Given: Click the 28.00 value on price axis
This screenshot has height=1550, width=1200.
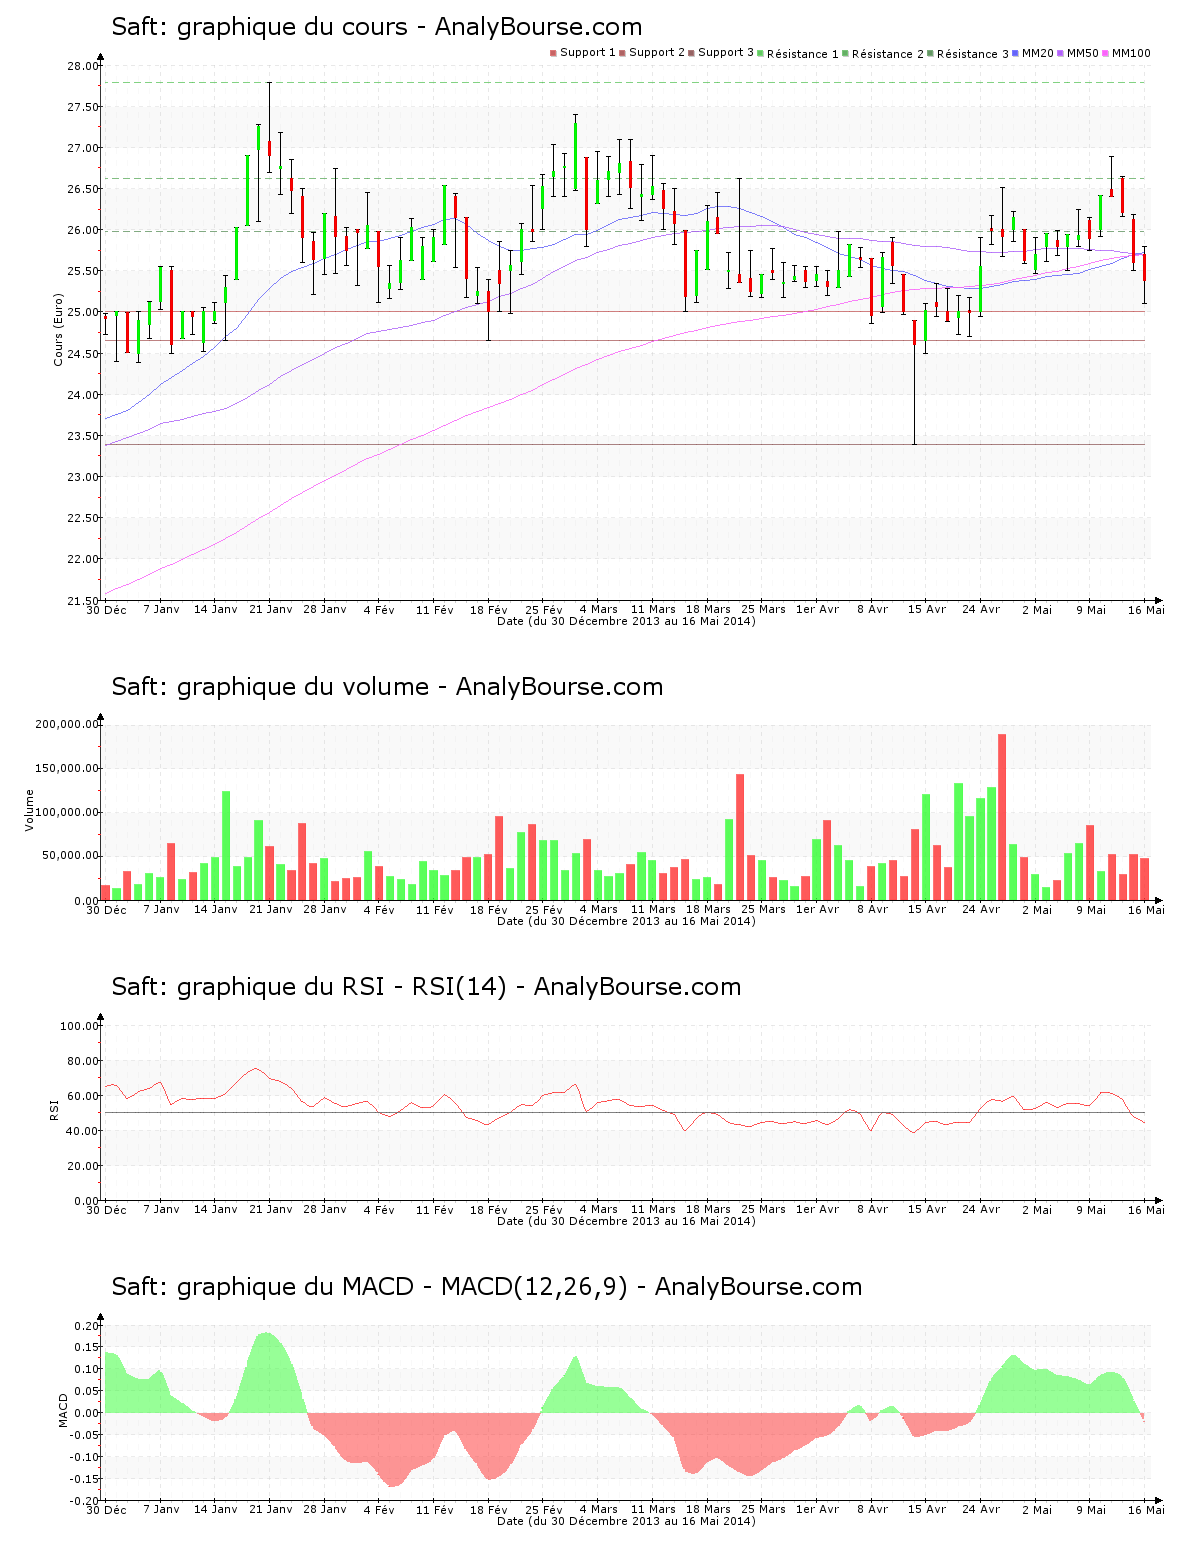Looking at the screenshot, I should pos(83,66).
